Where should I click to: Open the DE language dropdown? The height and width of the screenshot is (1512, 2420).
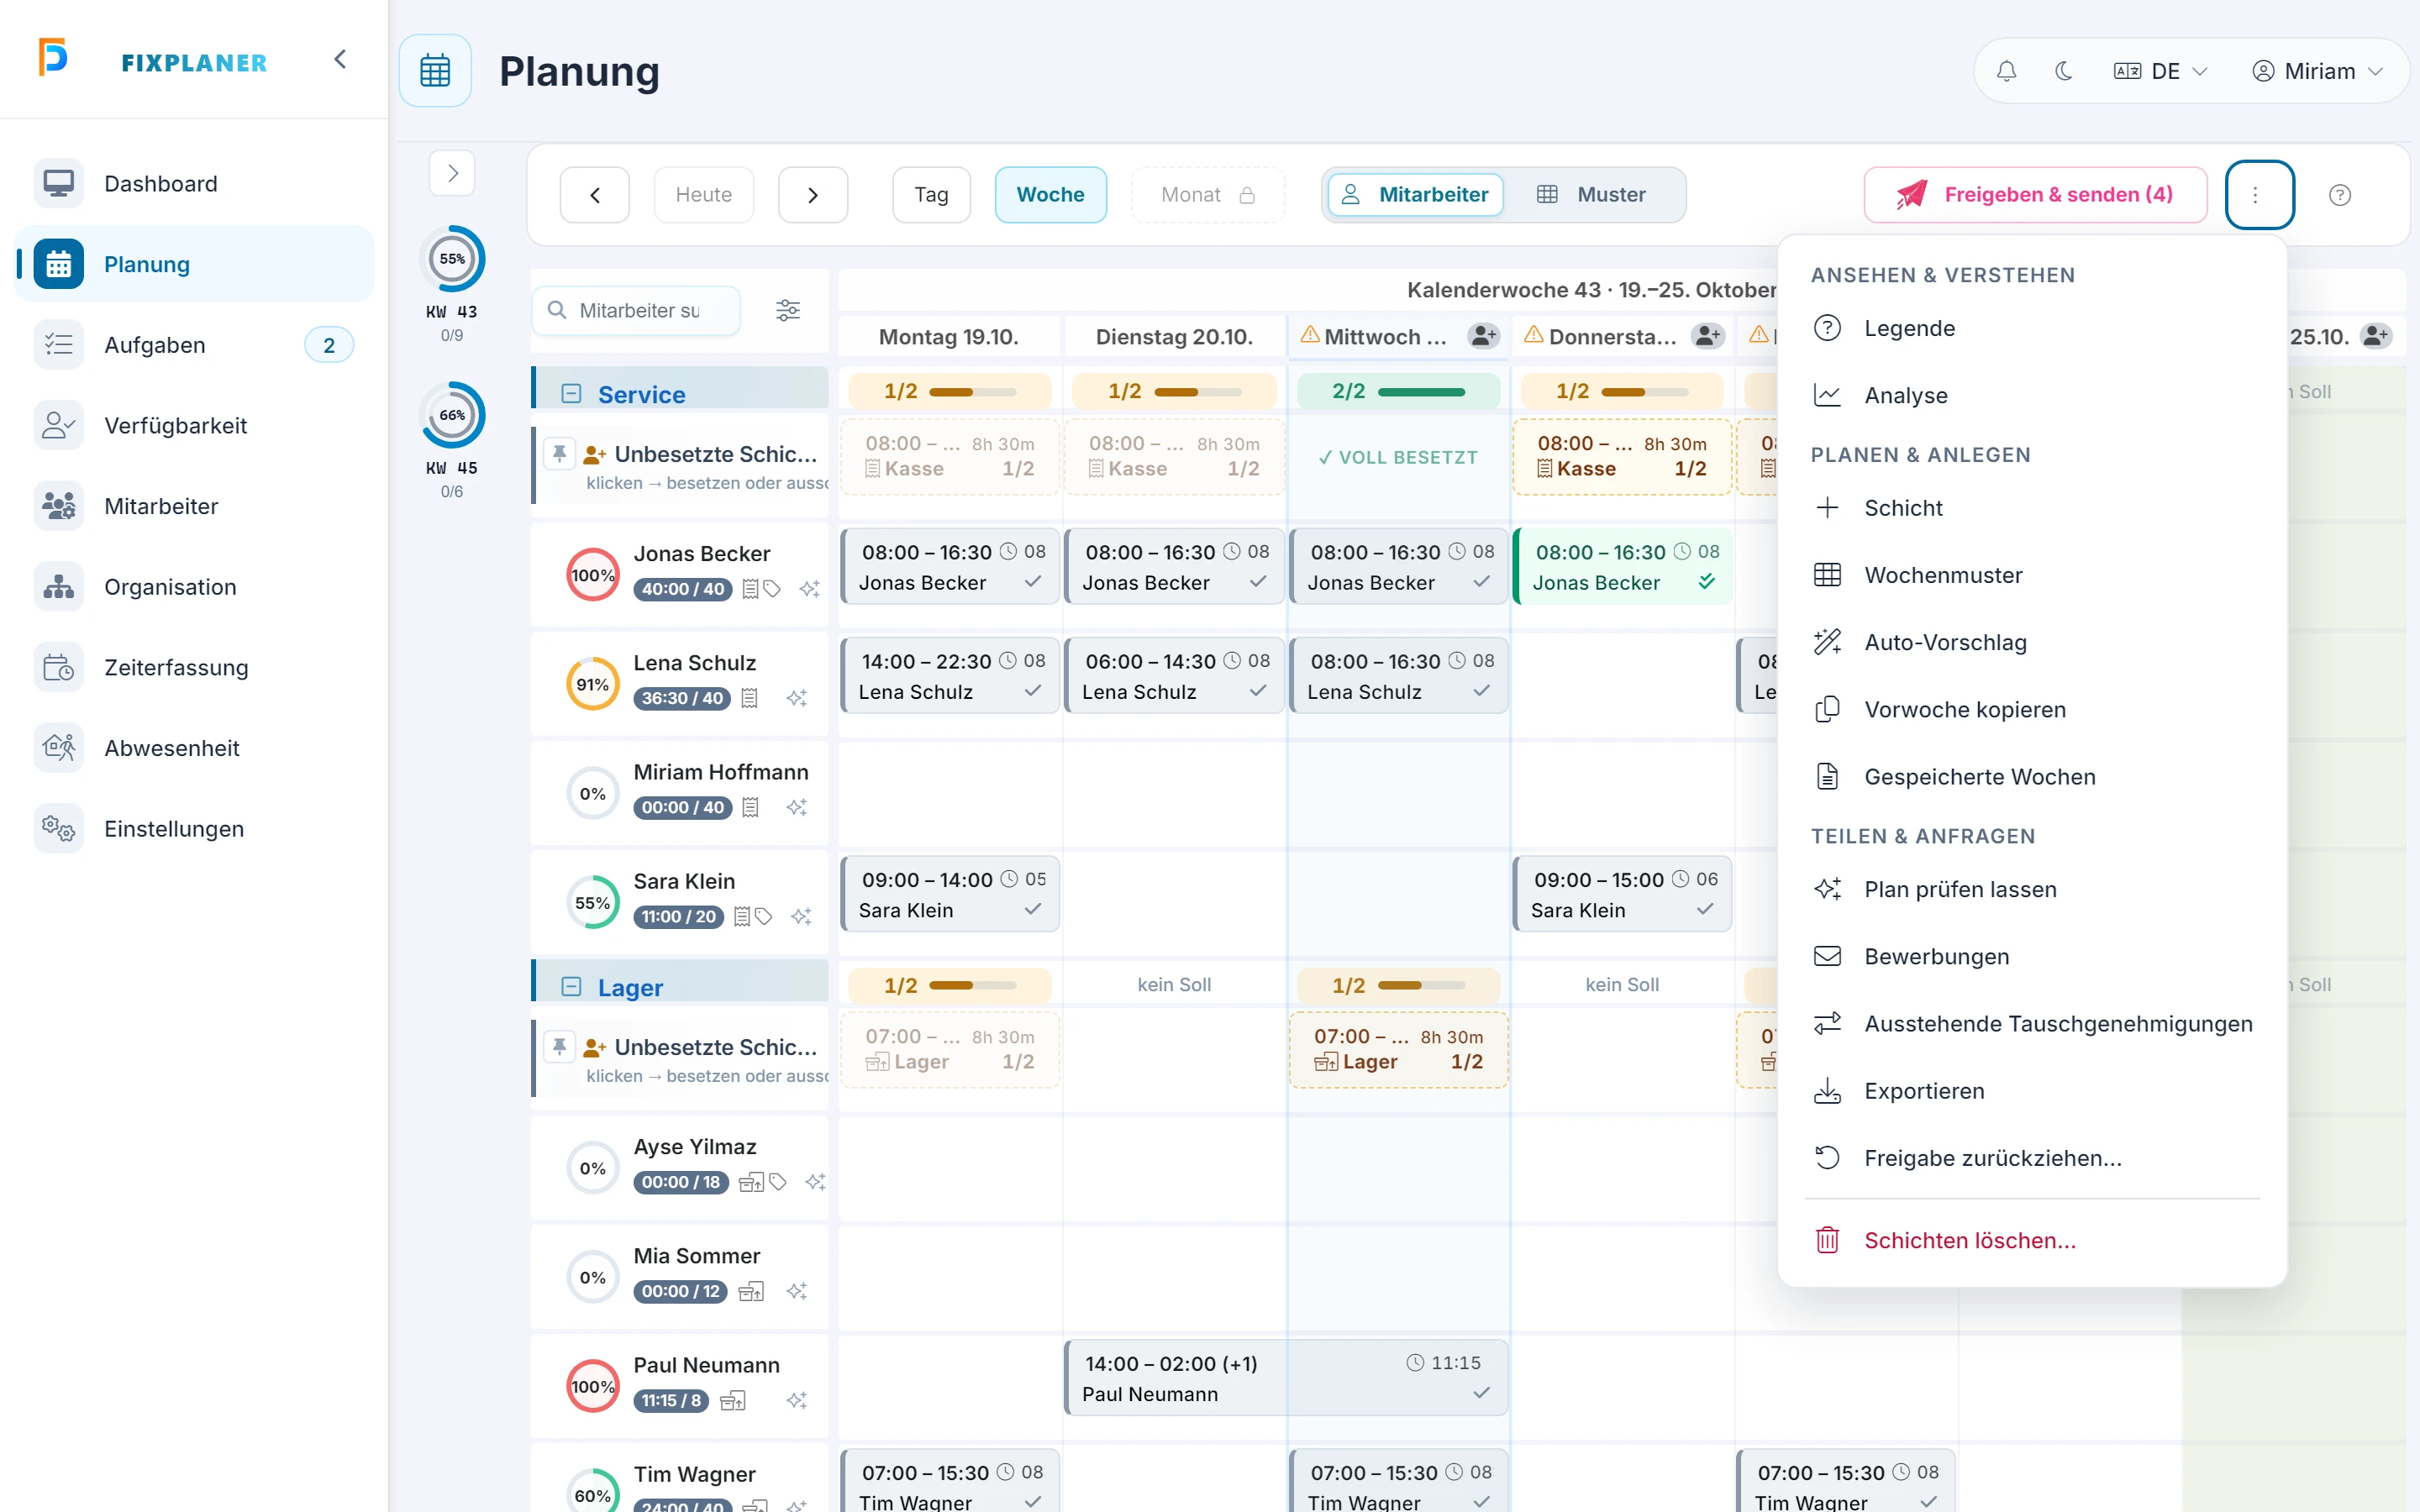pos(2160,71)
